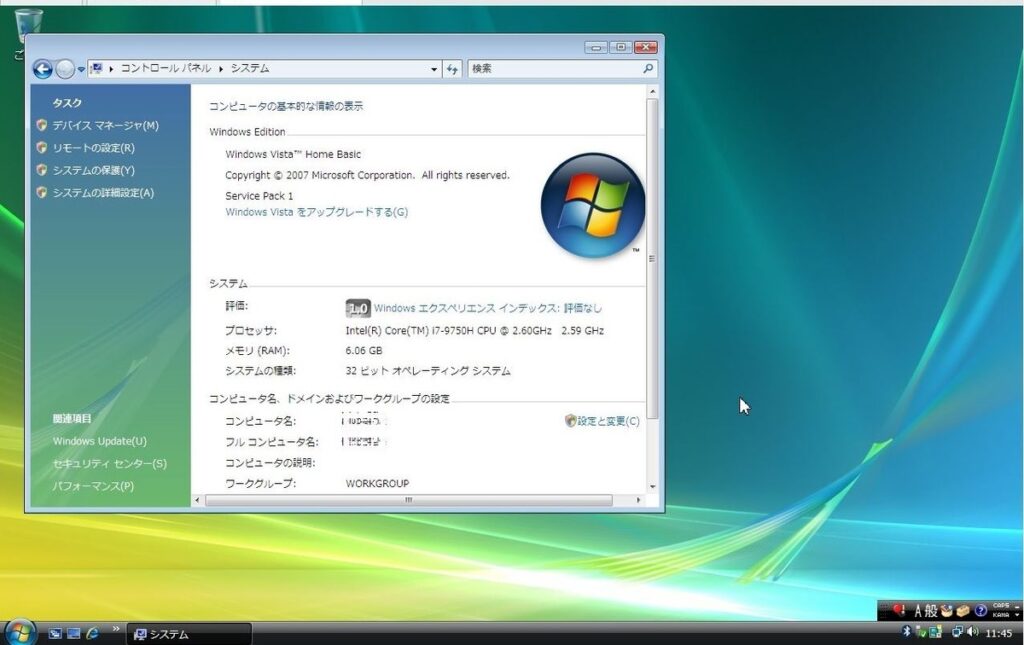Click the horizontal scrollbar right arrow
The image size is (1024, 645).
click(x=638, y=500)
